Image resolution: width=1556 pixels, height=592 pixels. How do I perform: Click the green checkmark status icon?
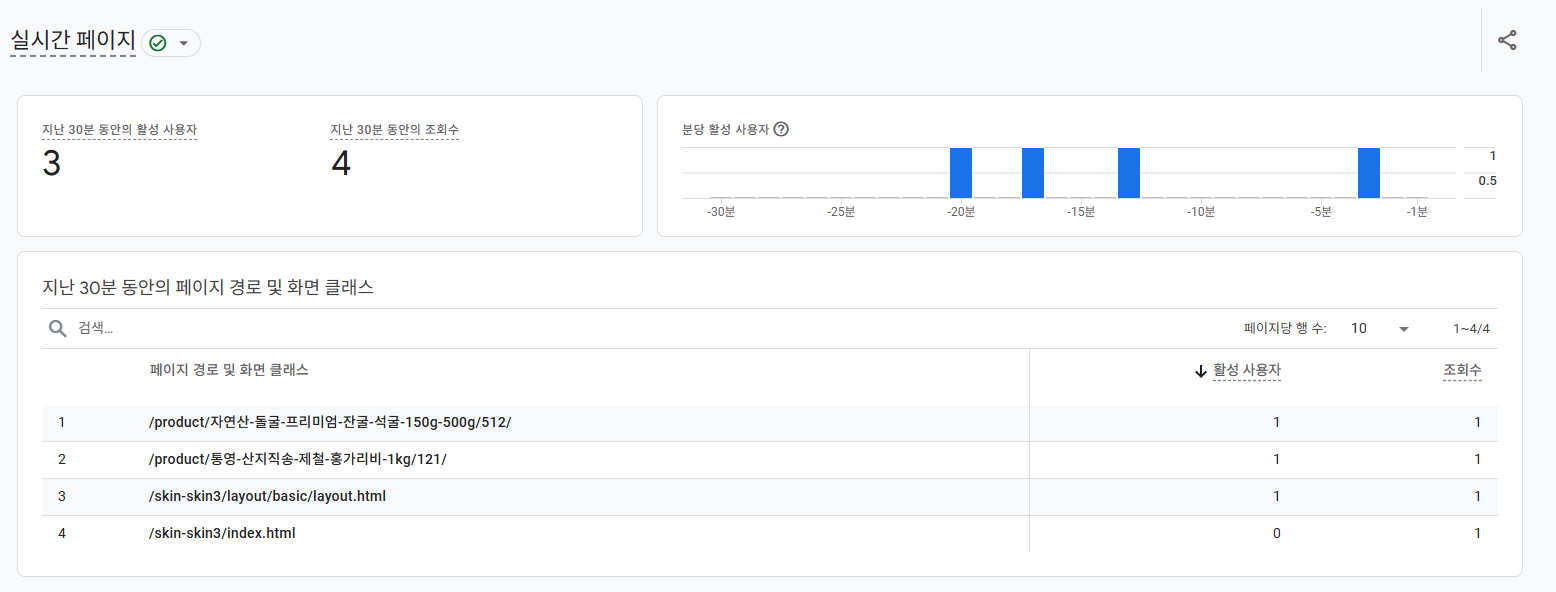(x=158, y=43)
